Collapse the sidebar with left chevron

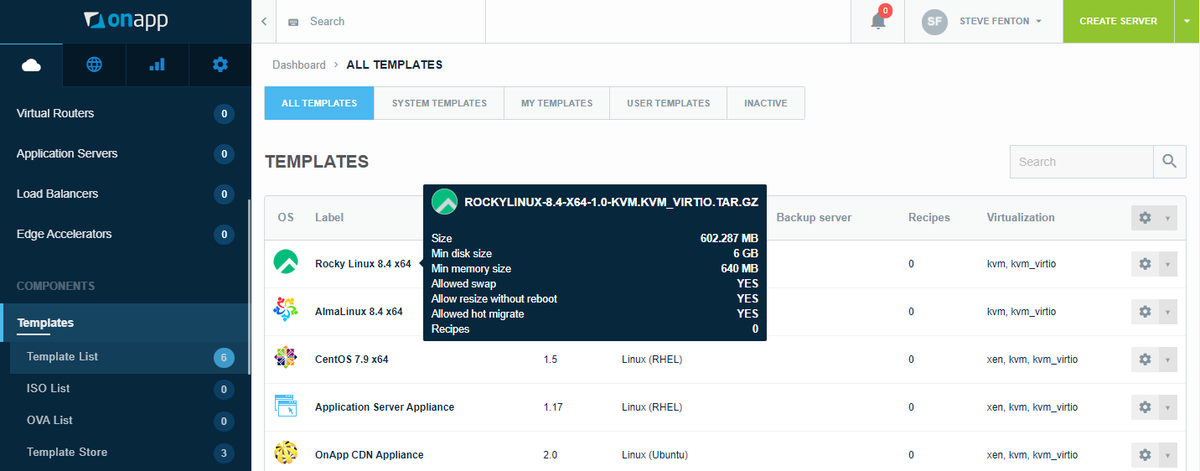coord(263,21)
